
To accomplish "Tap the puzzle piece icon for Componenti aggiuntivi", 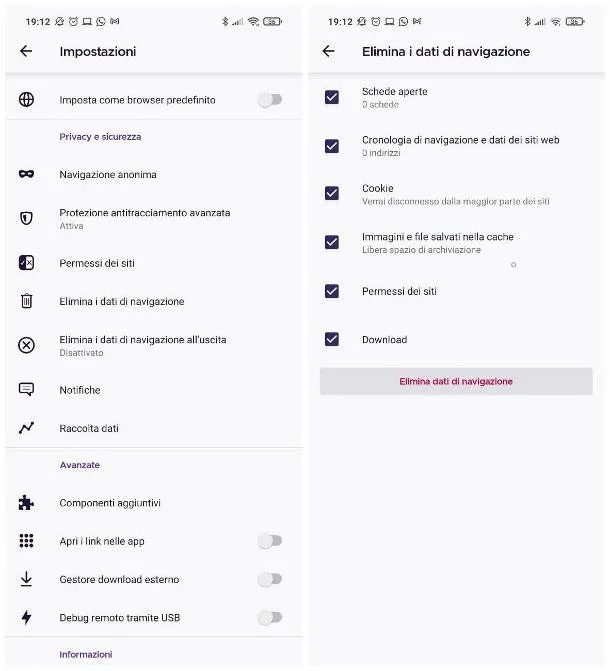I will point(26,502).
